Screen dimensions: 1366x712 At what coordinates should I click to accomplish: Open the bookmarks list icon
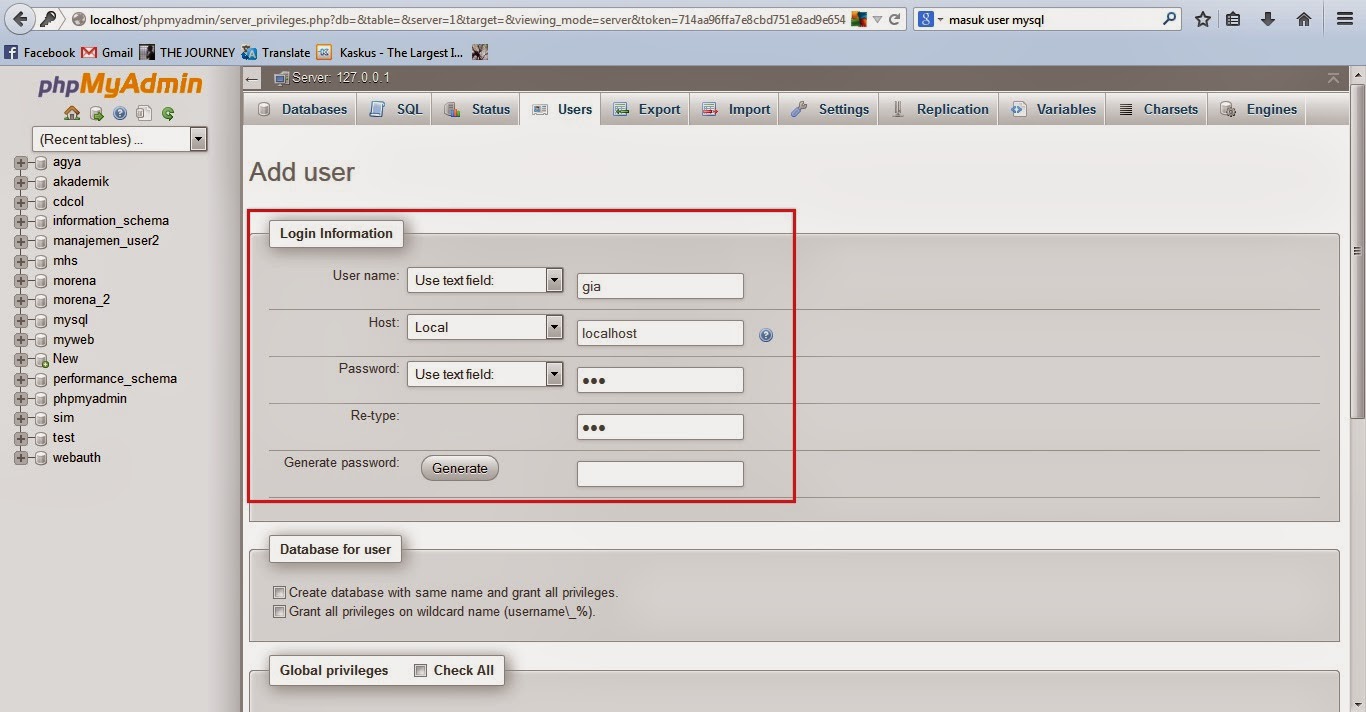(1234, 19)
